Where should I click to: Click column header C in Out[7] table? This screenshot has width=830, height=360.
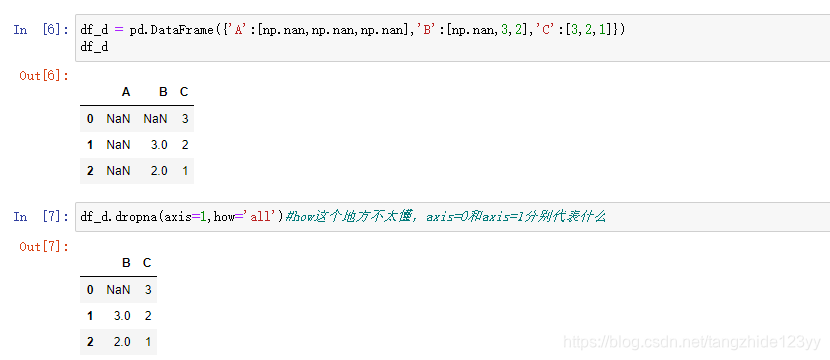[x=147, y=263]
